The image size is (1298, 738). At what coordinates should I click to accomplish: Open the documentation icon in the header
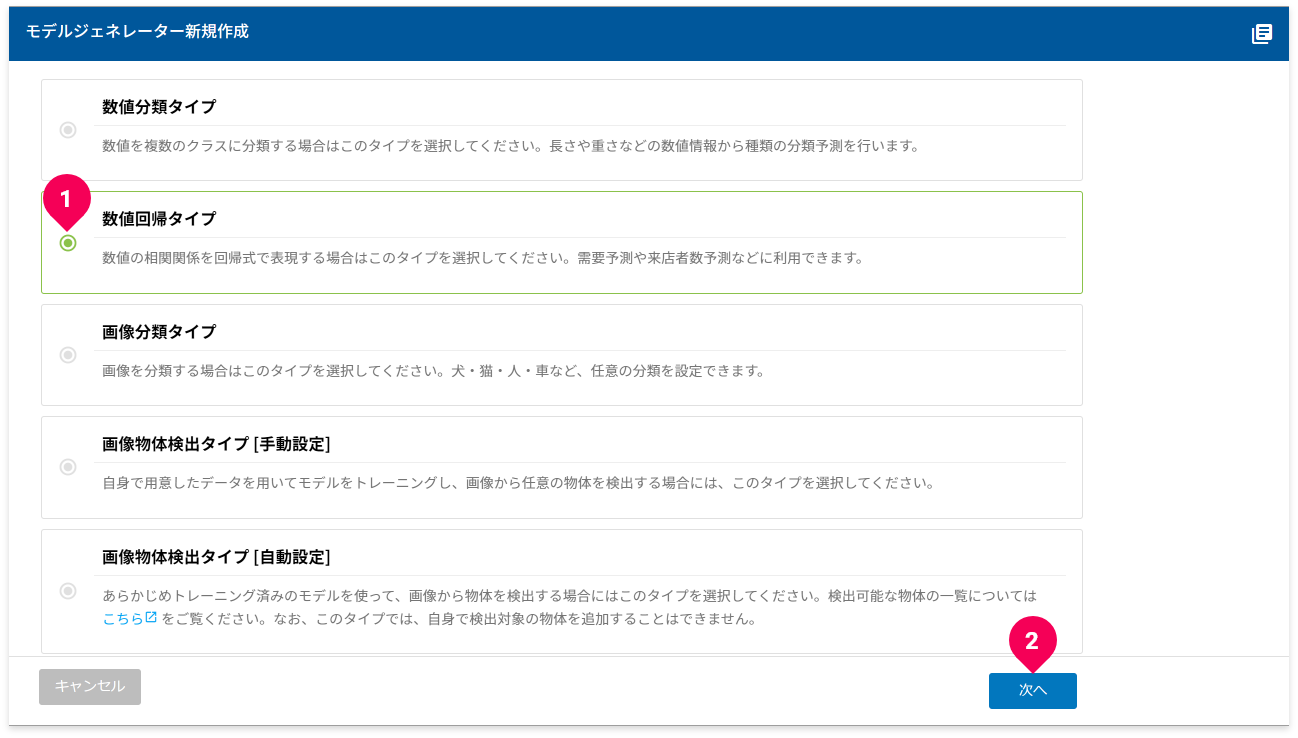coord(1262,34)
